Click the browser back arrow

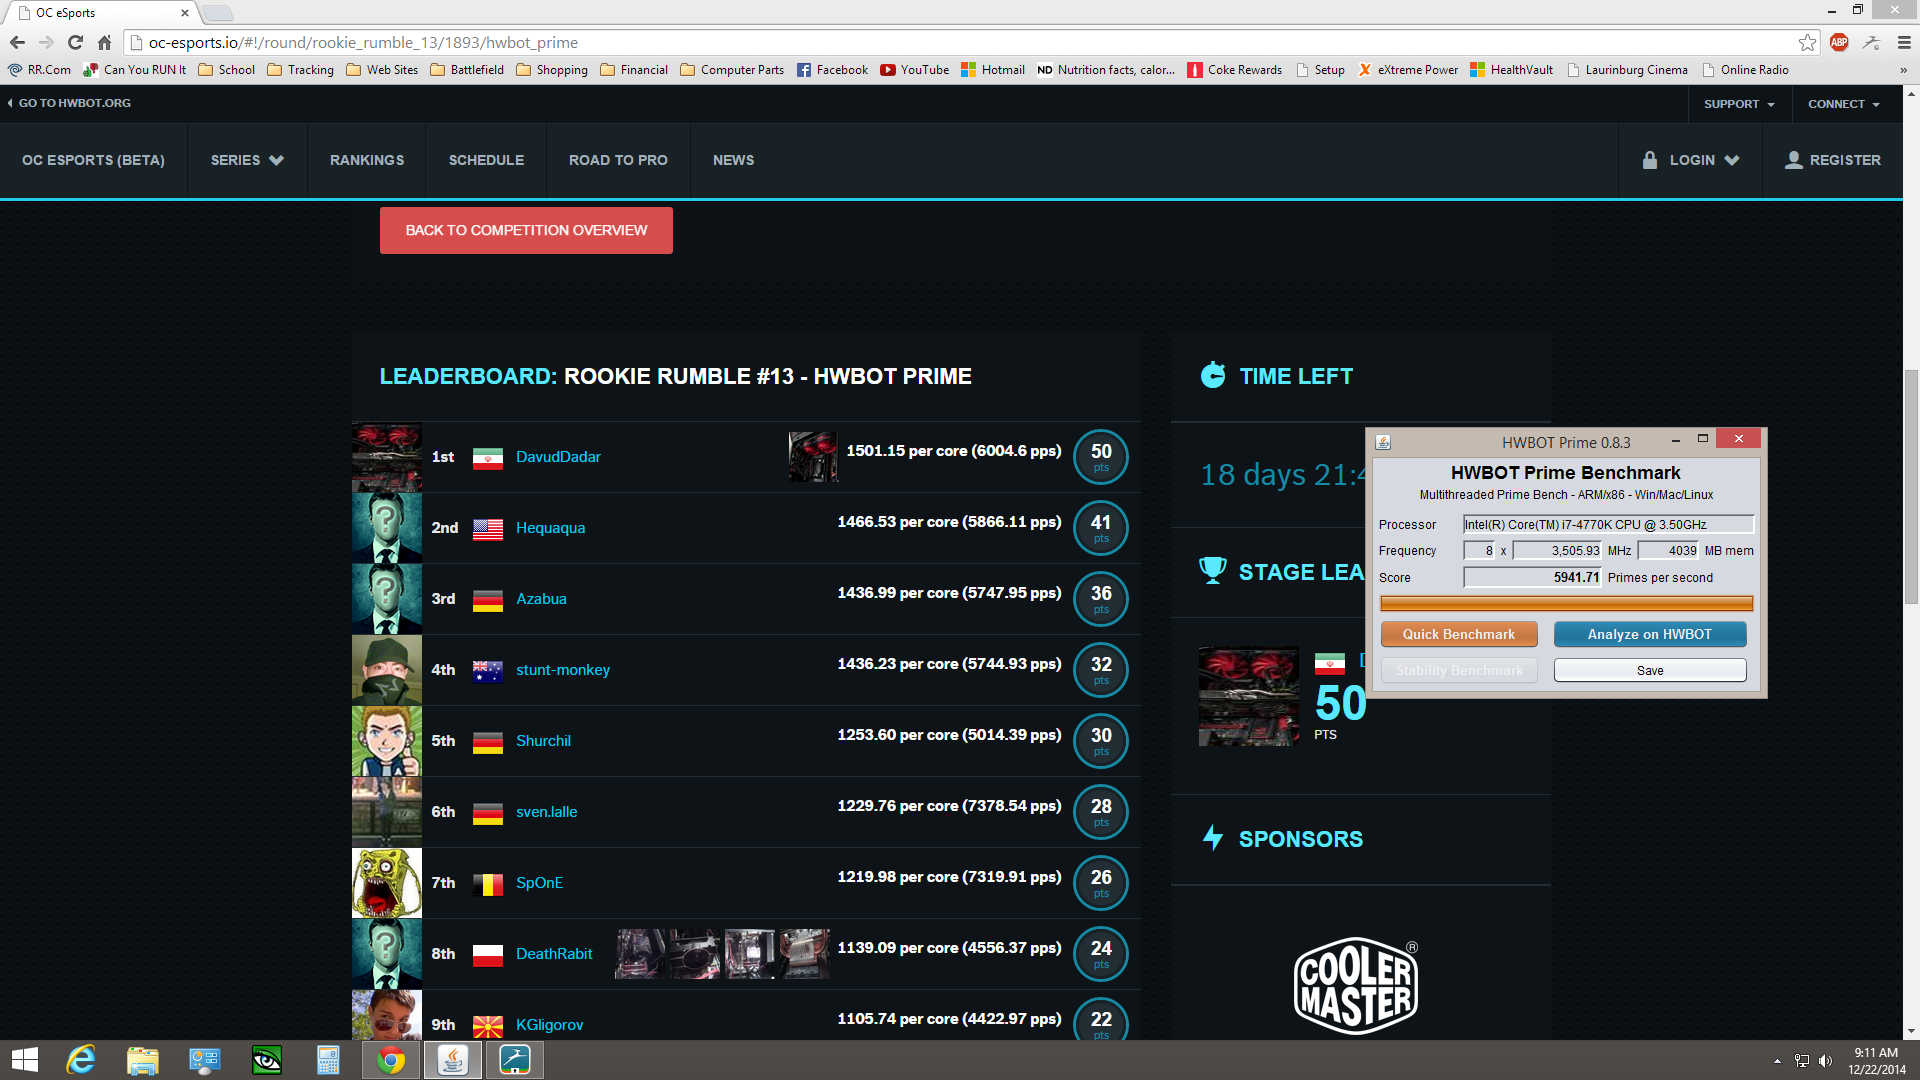pyautogui.click(x=17, y=42)
